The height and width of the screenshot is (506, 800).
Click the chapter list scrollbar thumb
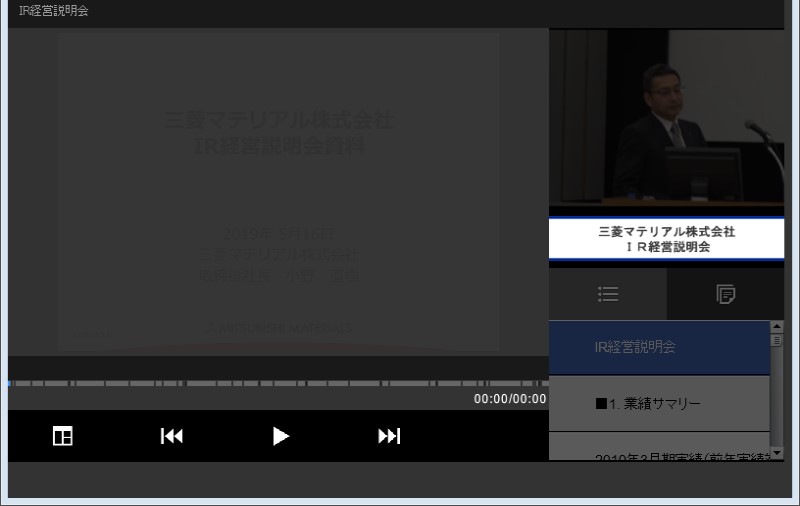pyautogui.click(x=777, y=340)
